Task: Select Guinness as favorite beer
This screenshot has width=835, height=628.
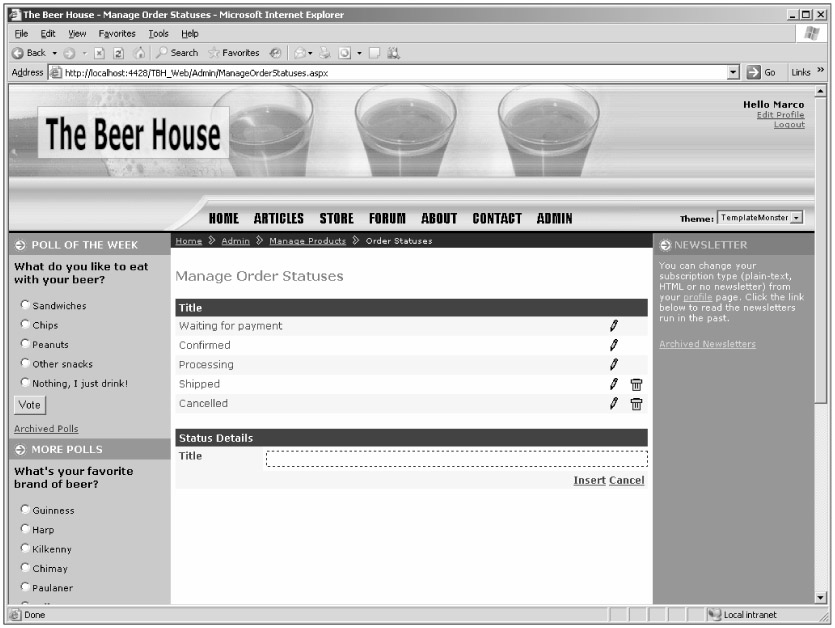Action: [25, 510]
